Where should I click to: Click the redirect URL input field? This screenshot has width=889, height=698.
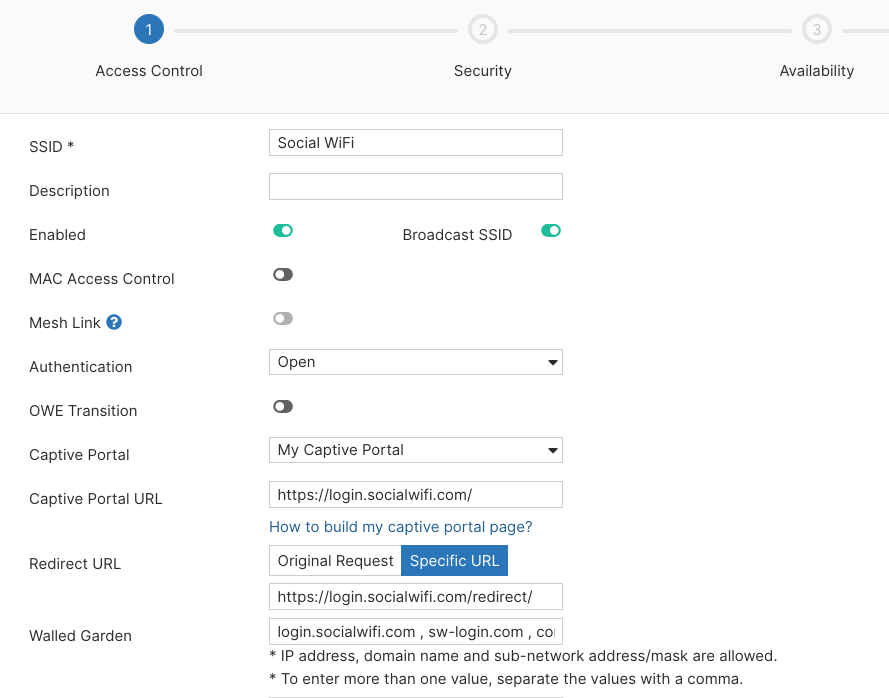coord(415,597)
